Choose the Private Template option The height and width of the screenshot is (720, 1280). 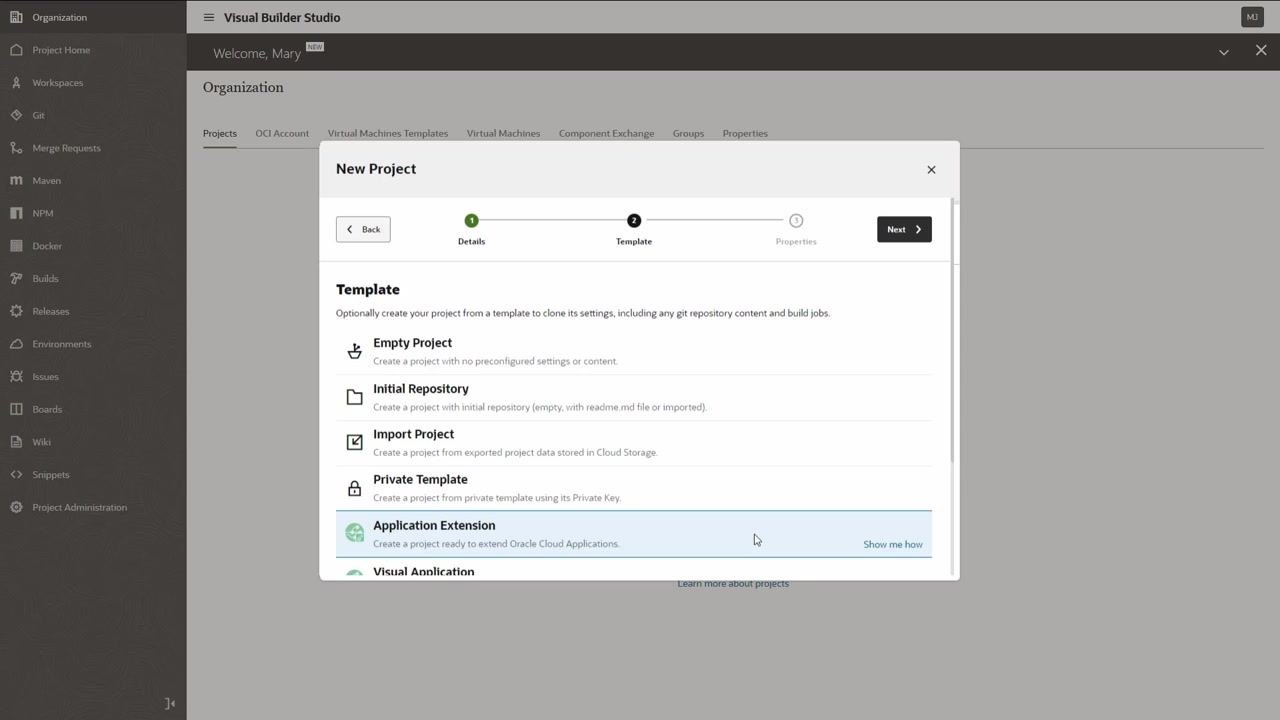(x=634, y=488)
